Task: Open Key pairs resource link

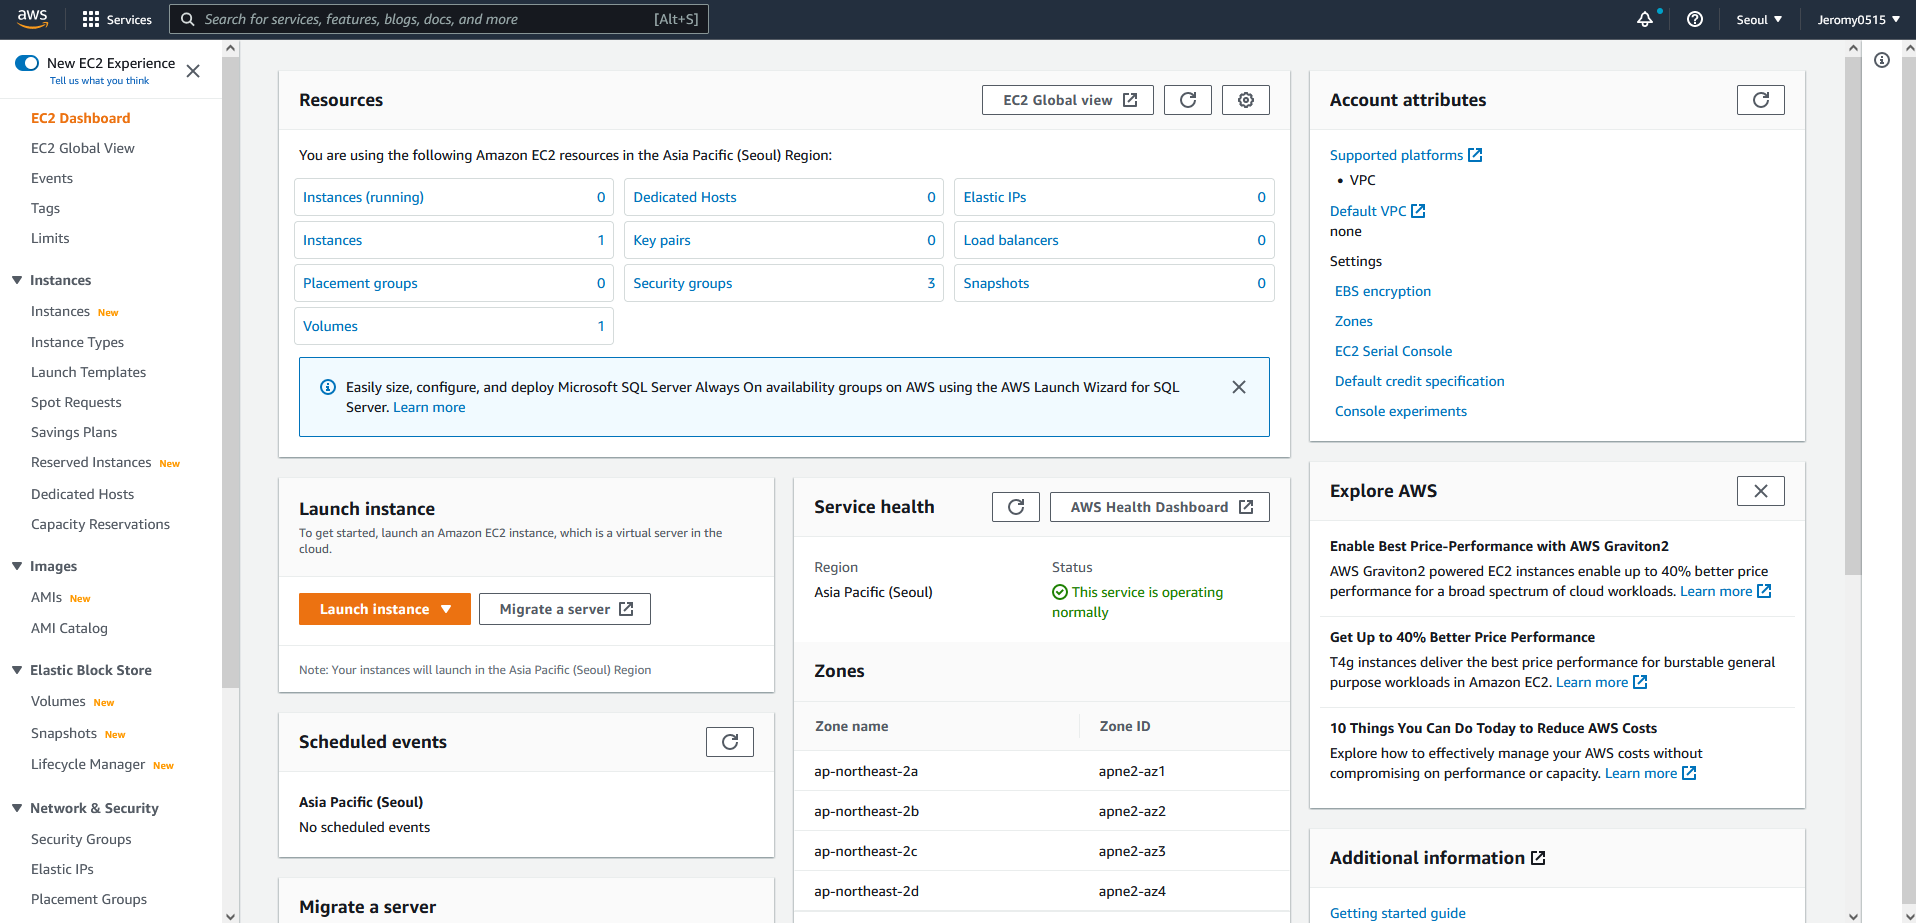Action: 662,240
